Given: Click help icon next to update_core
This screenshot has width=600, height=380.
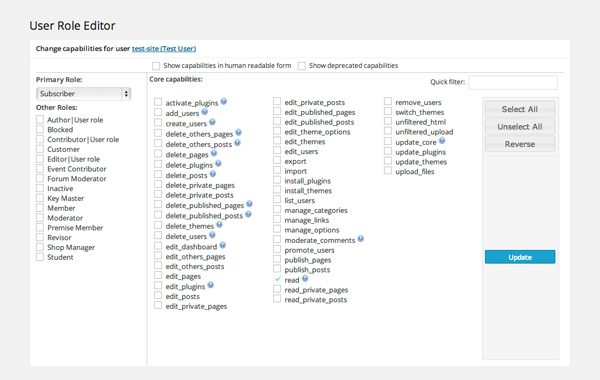Looking at the screenshot, I should (442, 140).
